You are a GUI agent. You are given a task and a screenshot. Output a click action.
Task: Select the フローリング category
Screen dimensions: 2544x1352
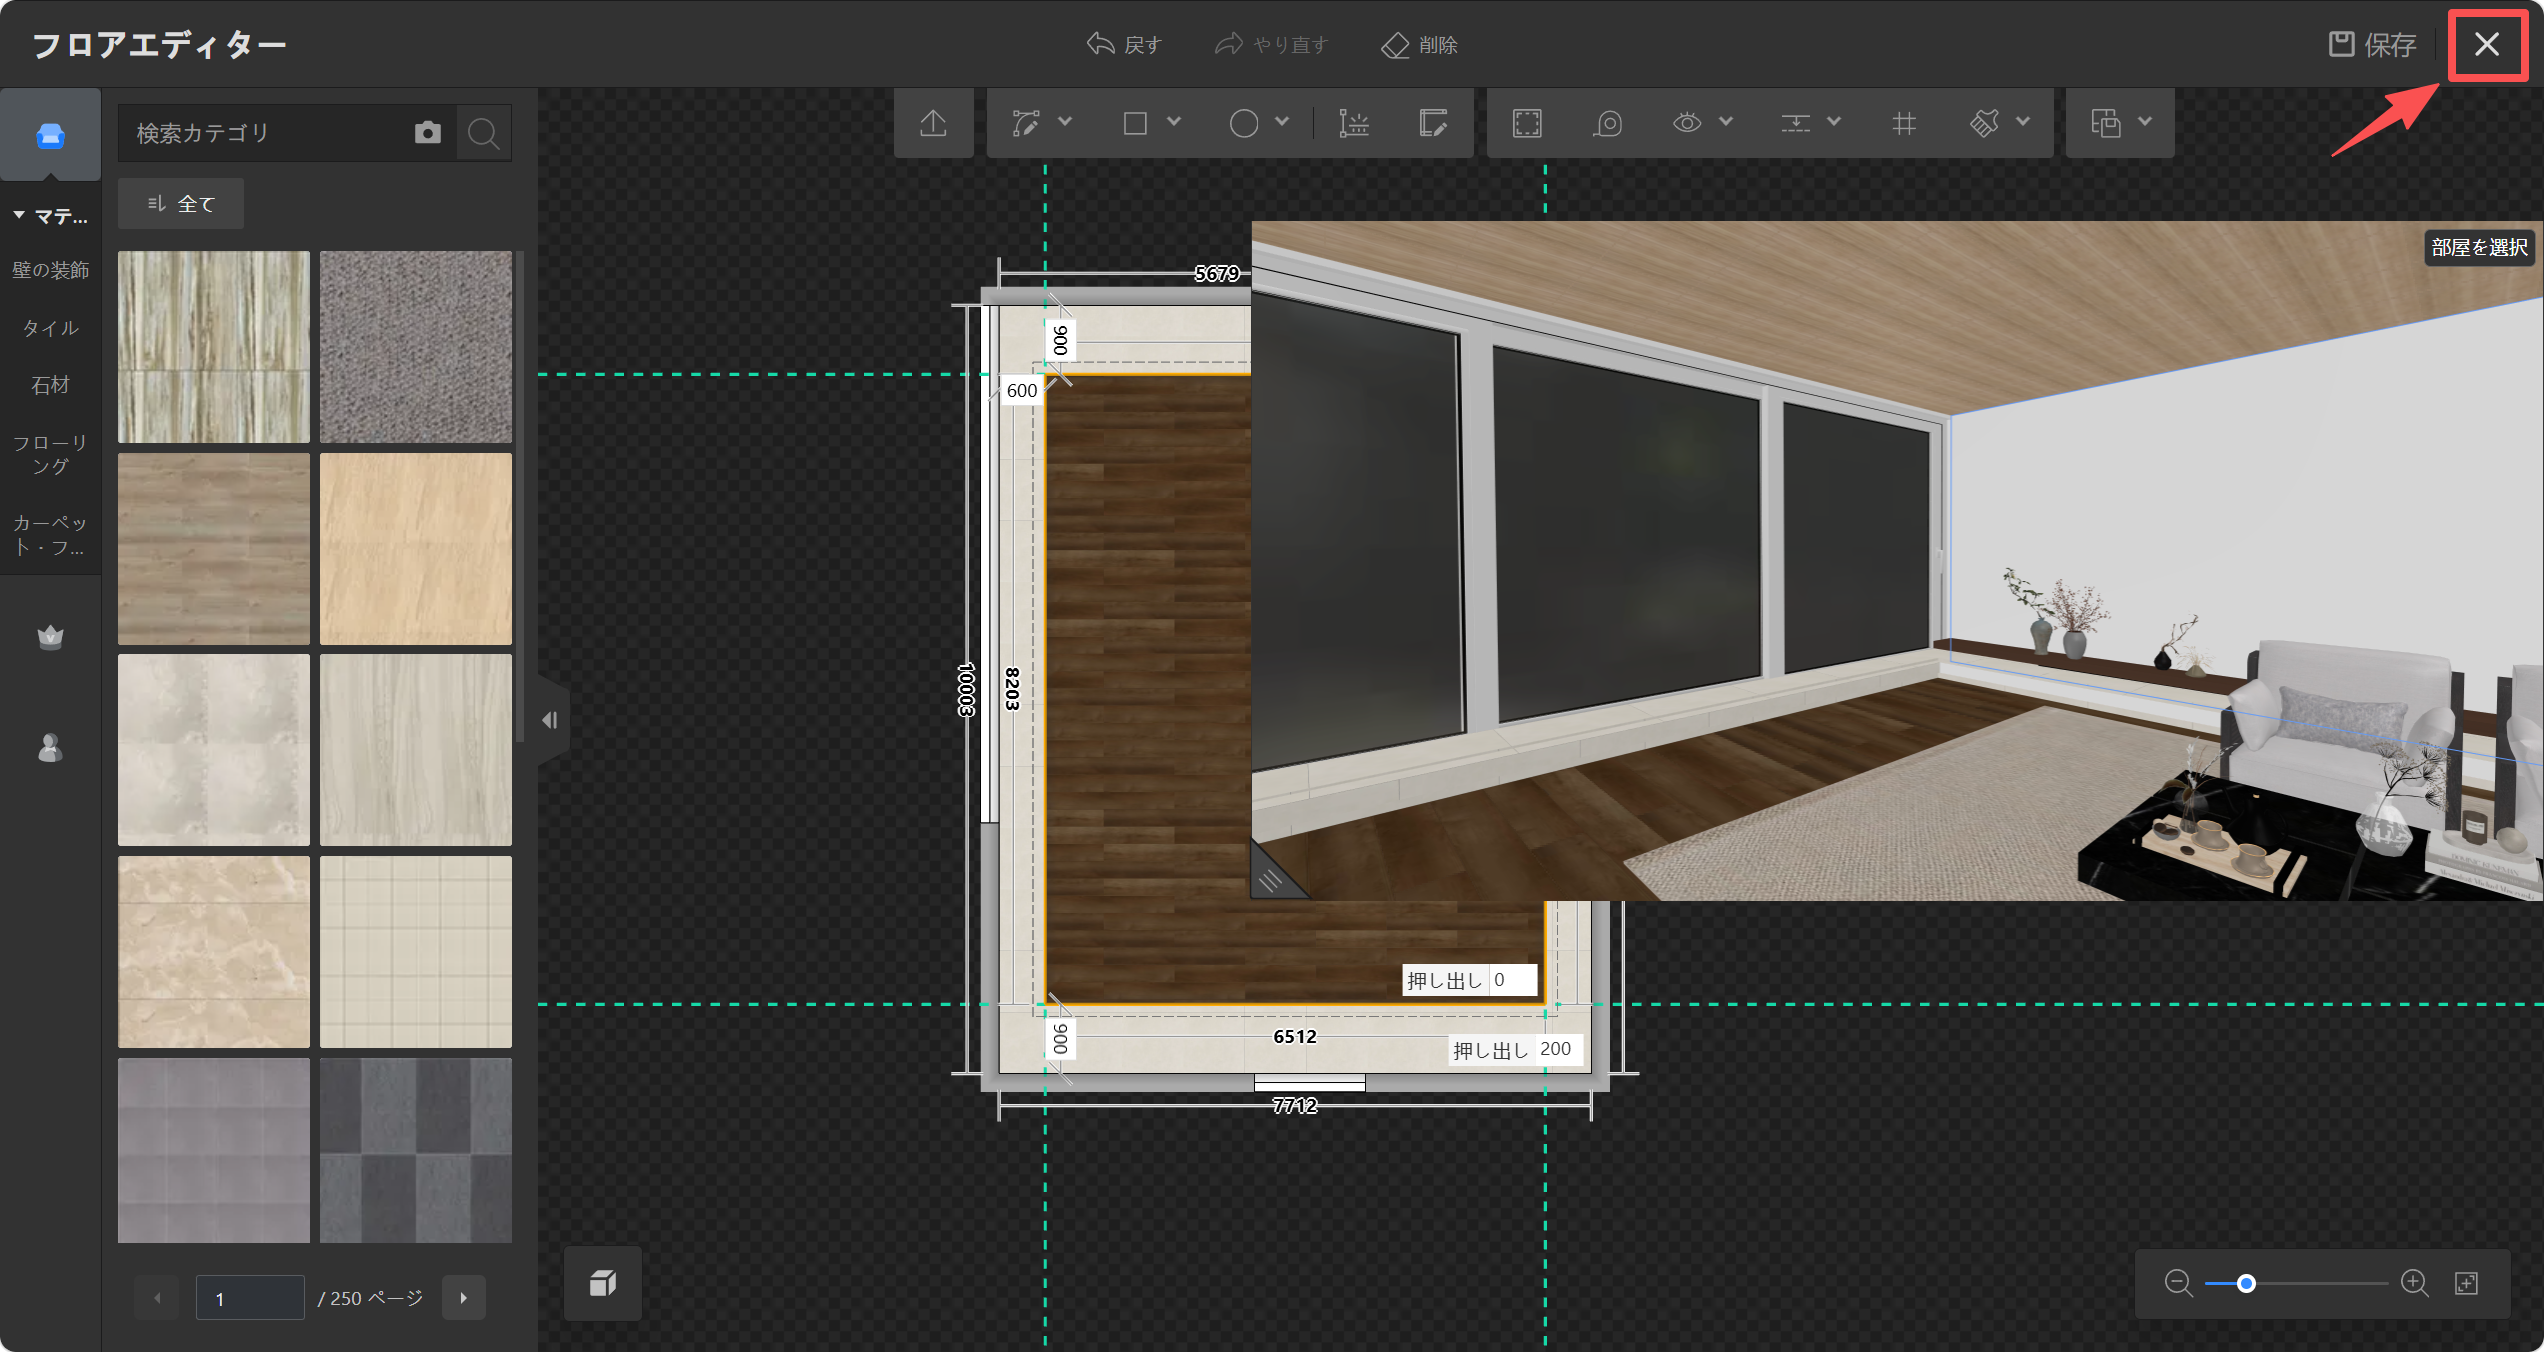tap(51, 454)
